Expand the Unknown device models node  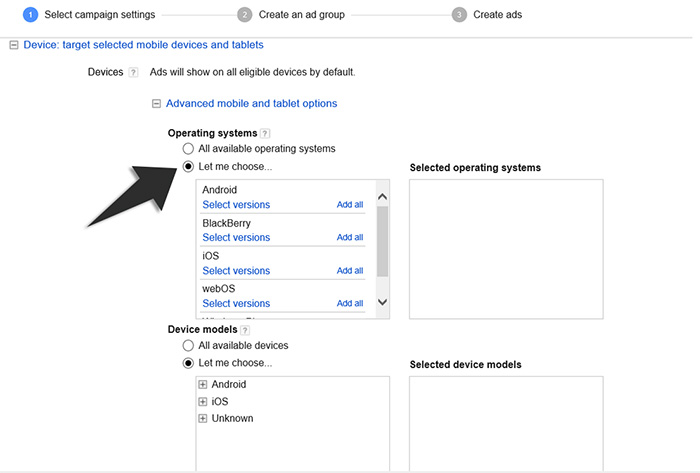point(203,419)
